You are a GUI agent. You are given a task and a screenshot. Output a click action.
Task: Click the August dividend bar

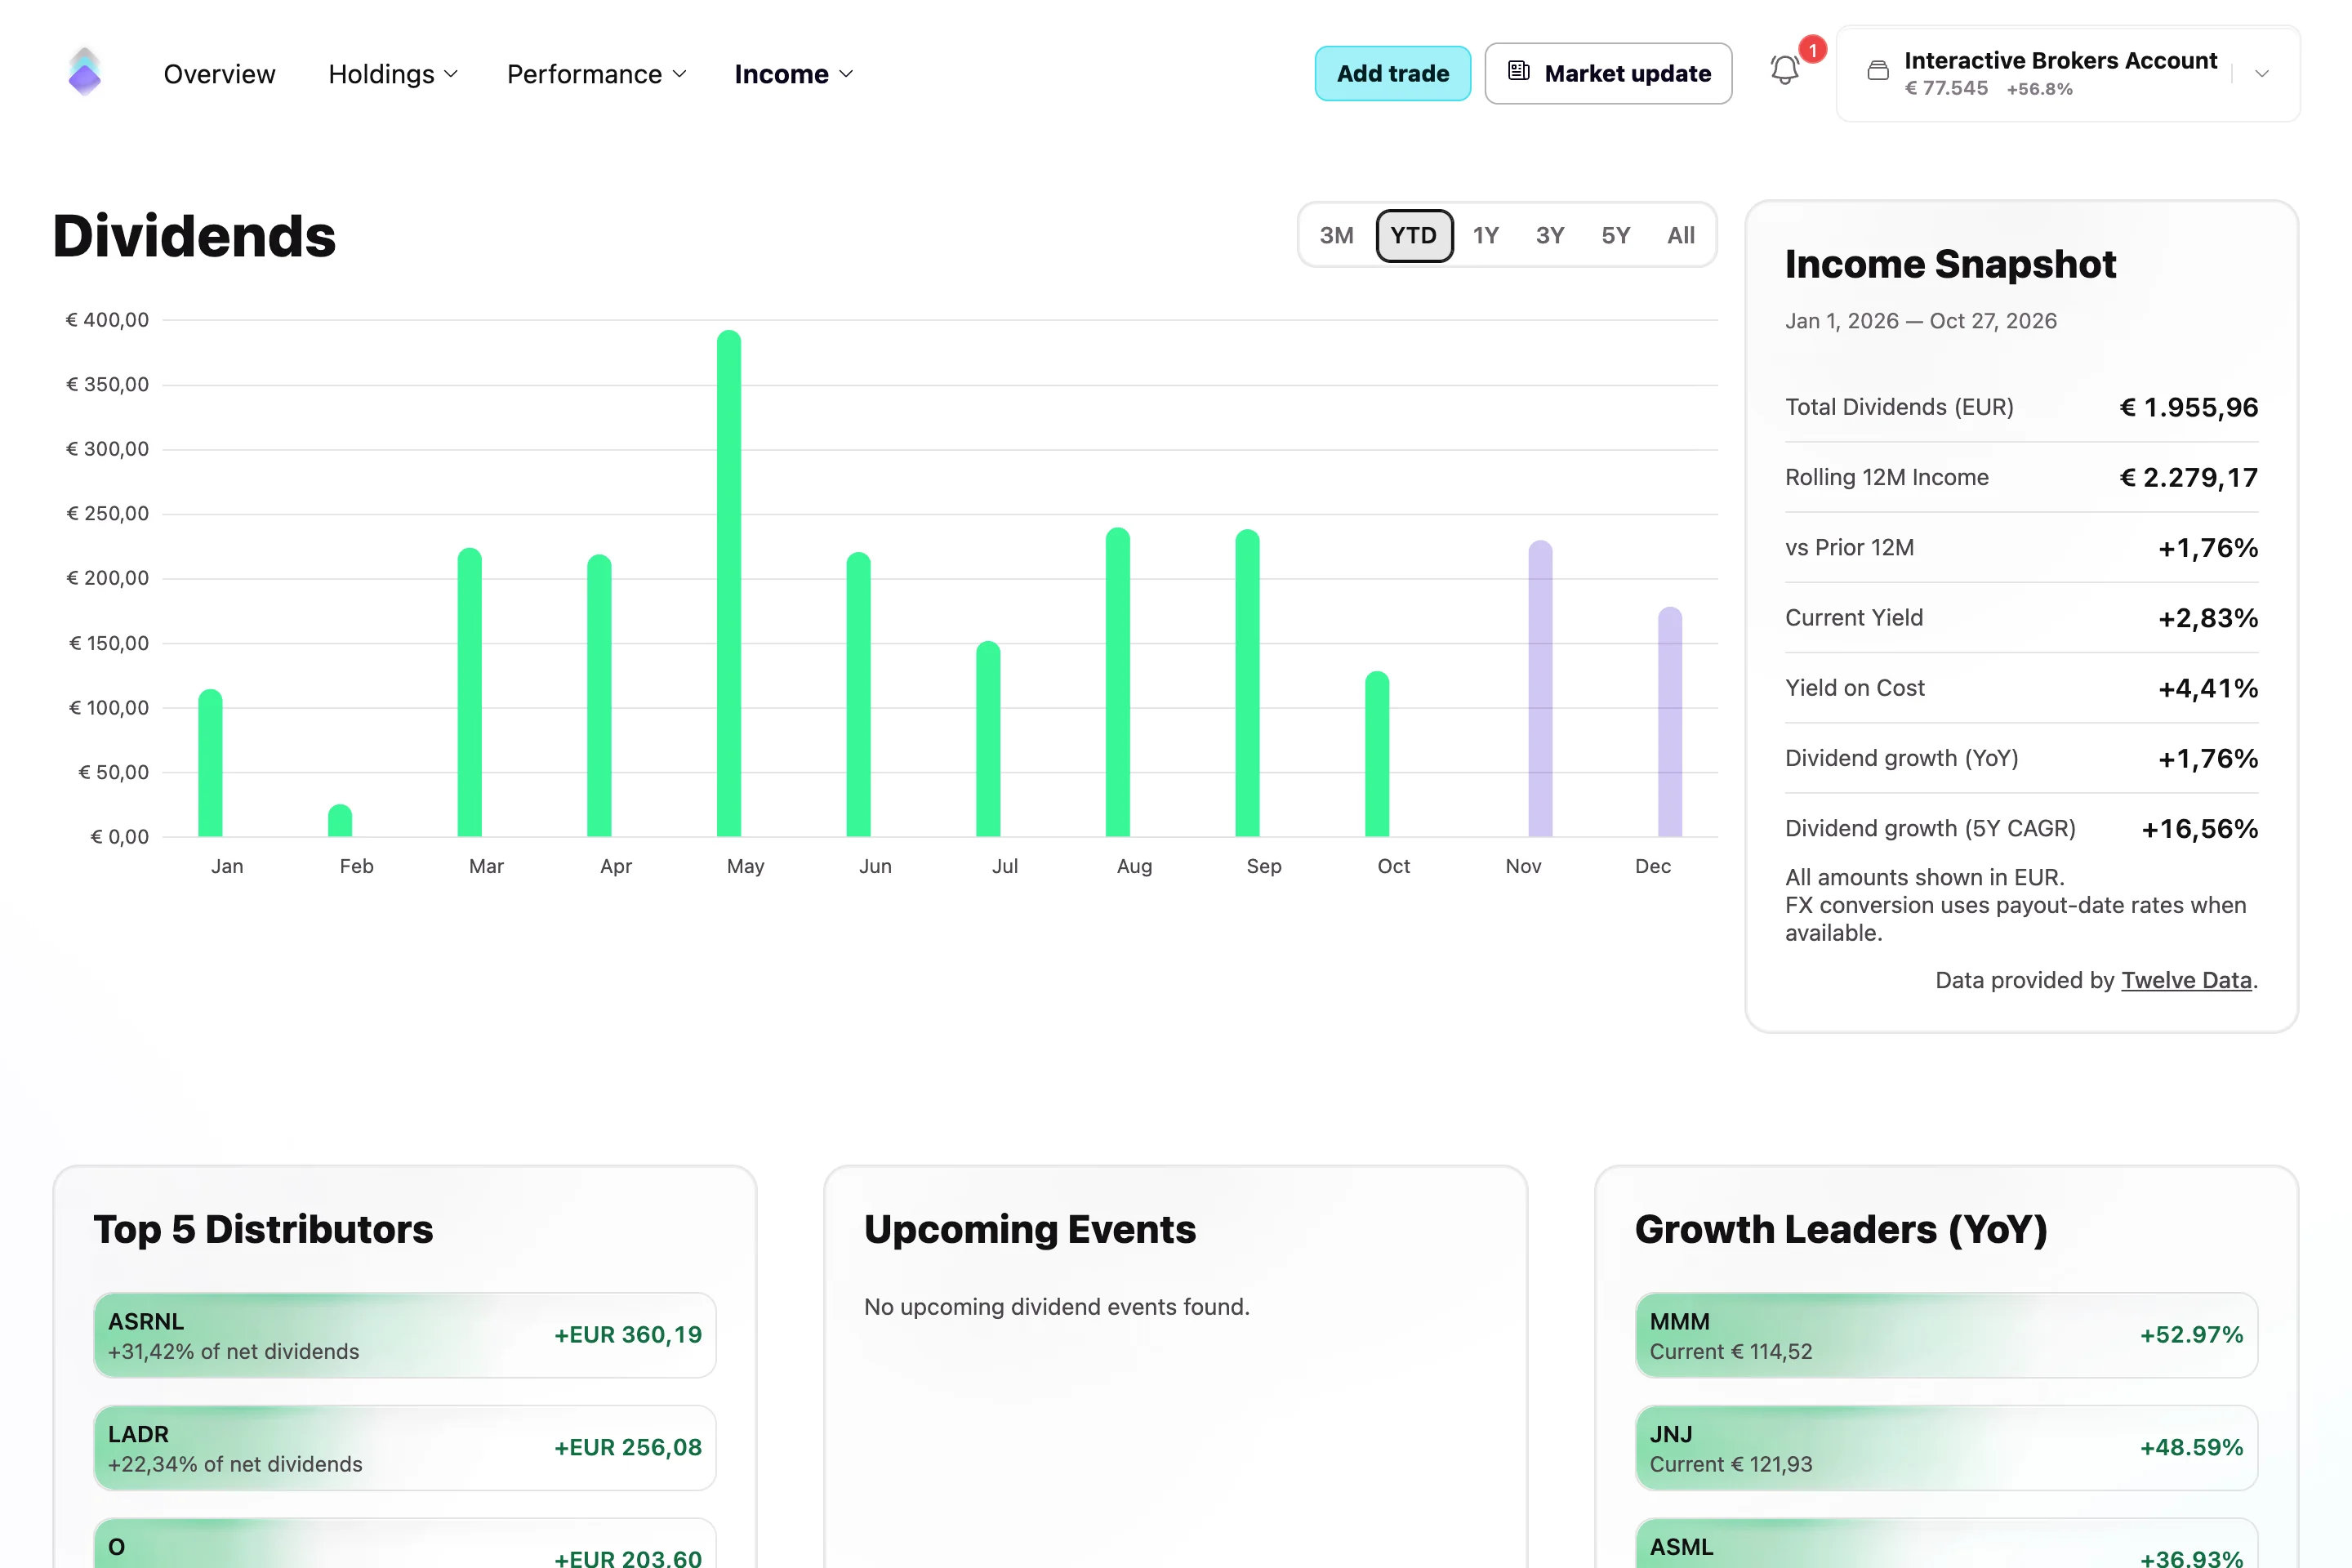1117,682
